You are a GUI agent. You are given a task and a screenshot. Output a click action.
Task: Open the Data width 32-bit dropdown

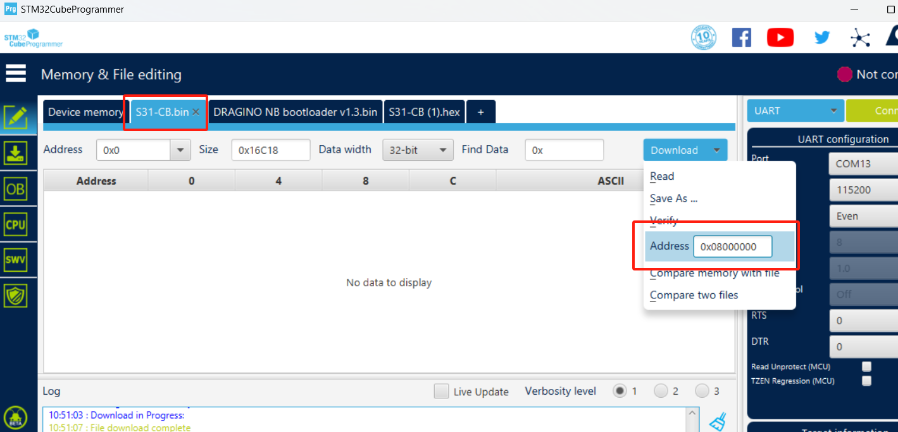pos(418,150)
